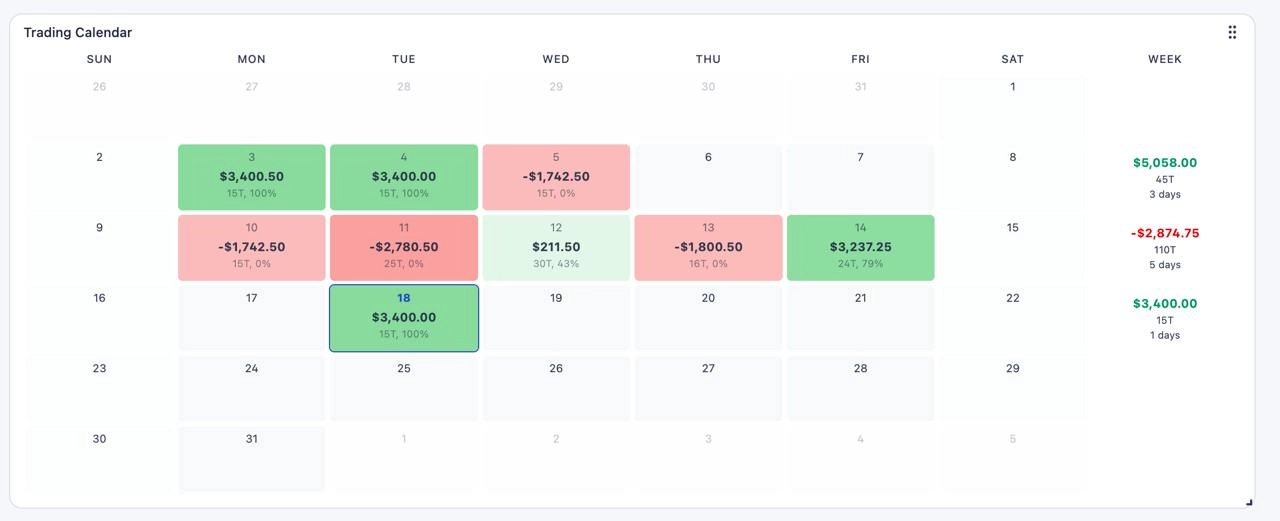Select day 31 on Monday
This screenshot has height=521, width=1280.
point(252,459)
